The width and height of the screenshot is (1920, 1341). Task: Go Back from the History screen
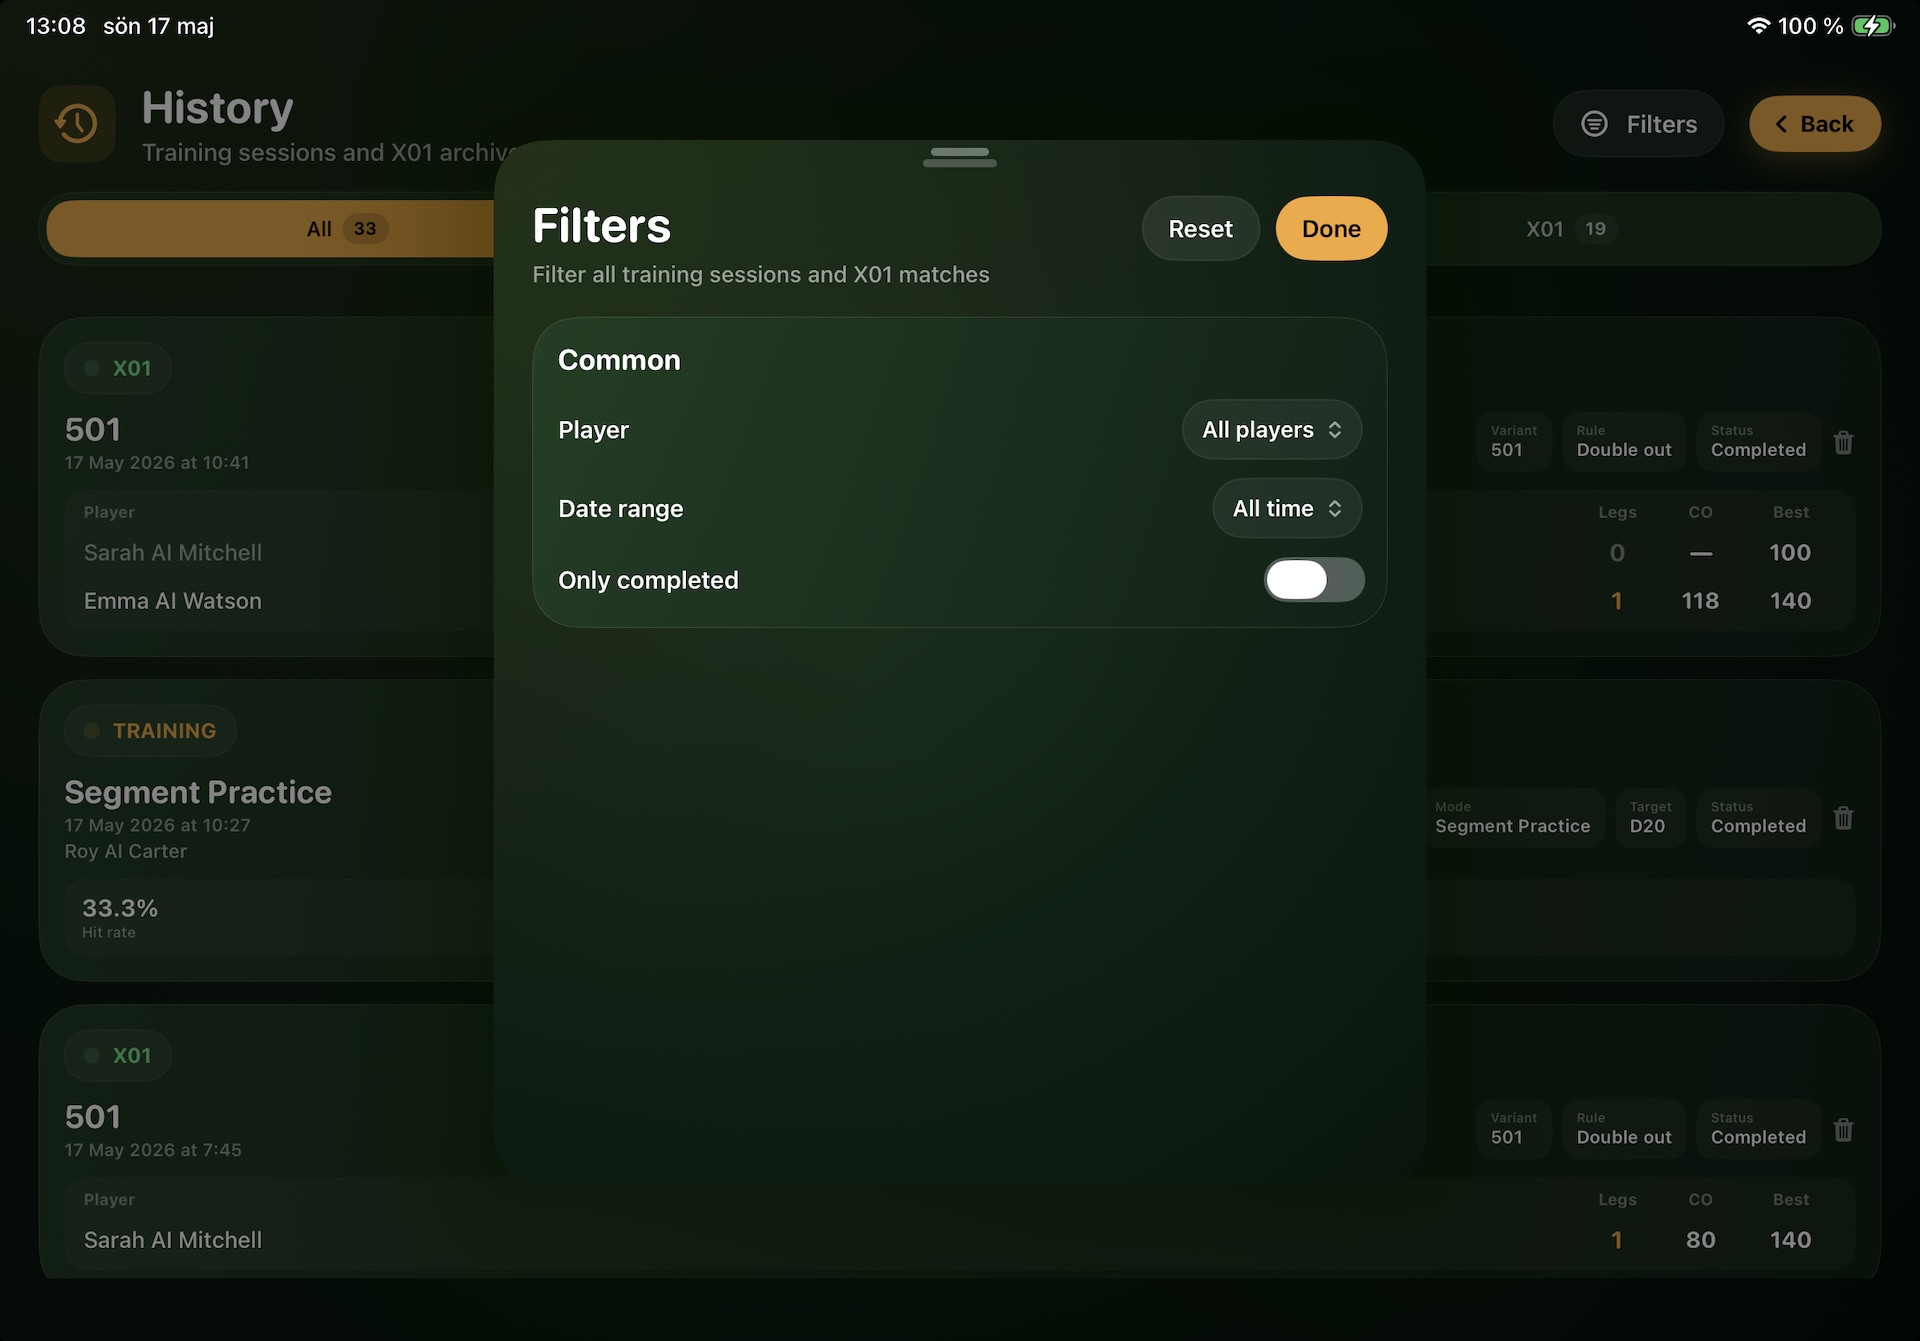pyautogui.click(x=1814, y=124)
